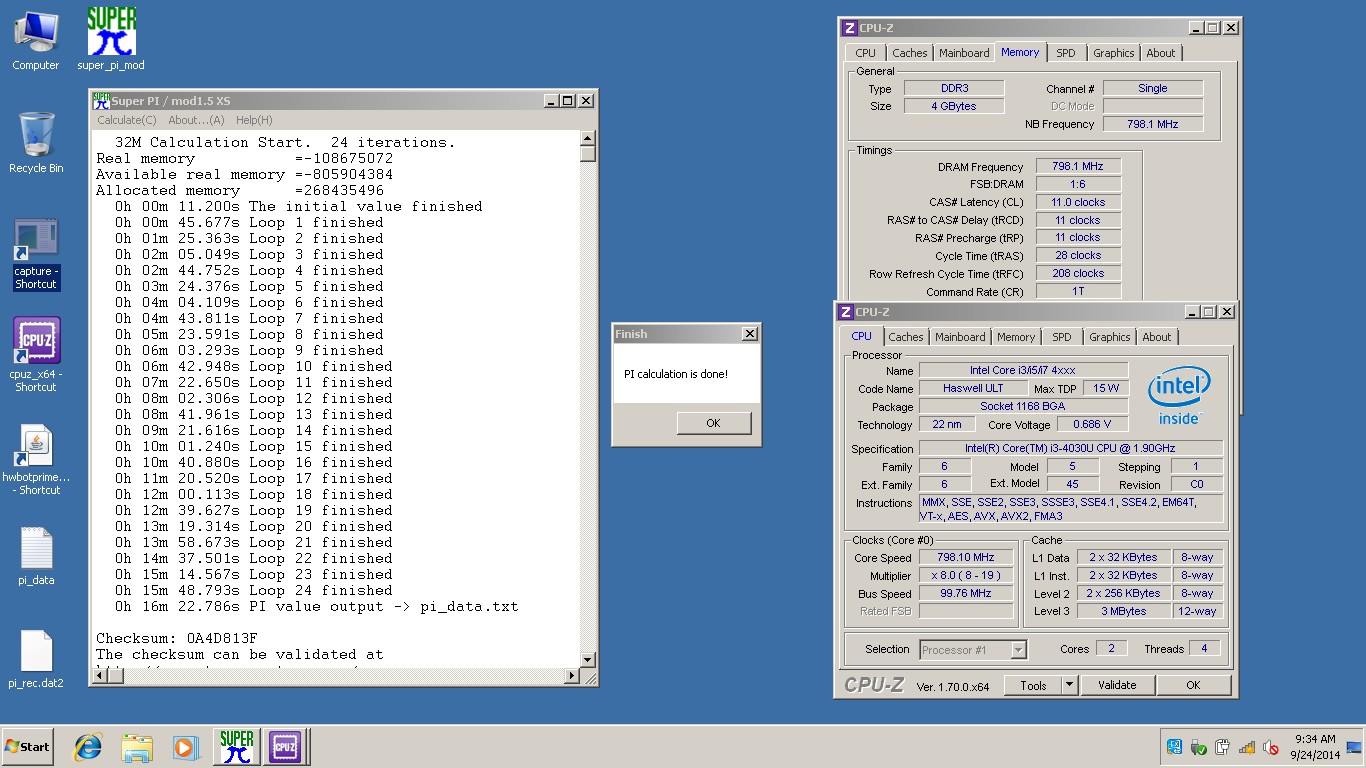This screenshot has width=1366, height=768.
Task: Select the cpuz_x64 shortcut icon
Action: tap(36, 354)
